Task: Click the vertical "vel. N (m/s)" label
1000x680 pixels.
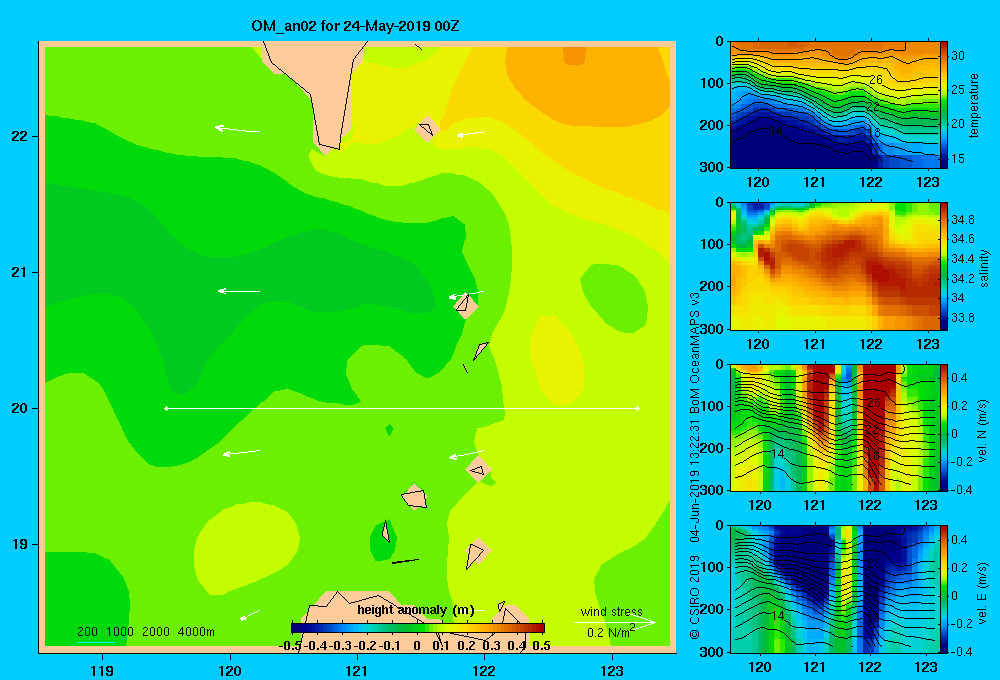Action: [x=983, y=431]
